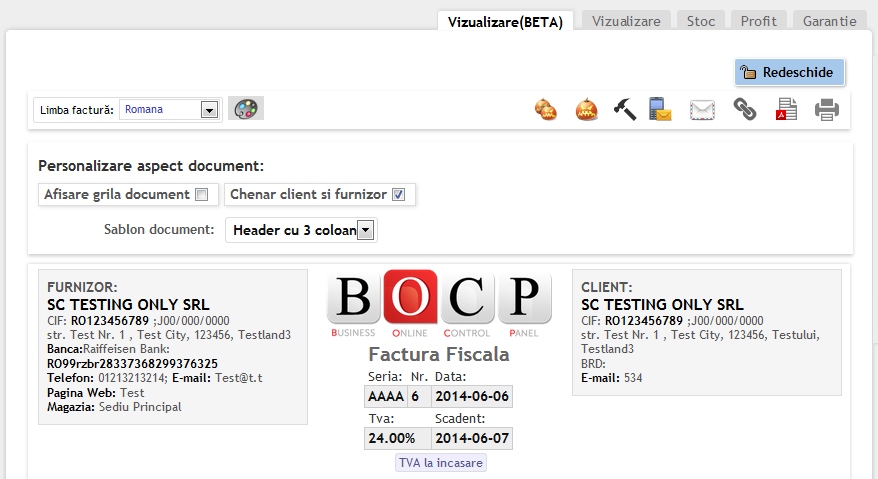This screenshot has width=878, height=479.
Task: Uncheck Chenar client si furnizor
Action: 398,194
